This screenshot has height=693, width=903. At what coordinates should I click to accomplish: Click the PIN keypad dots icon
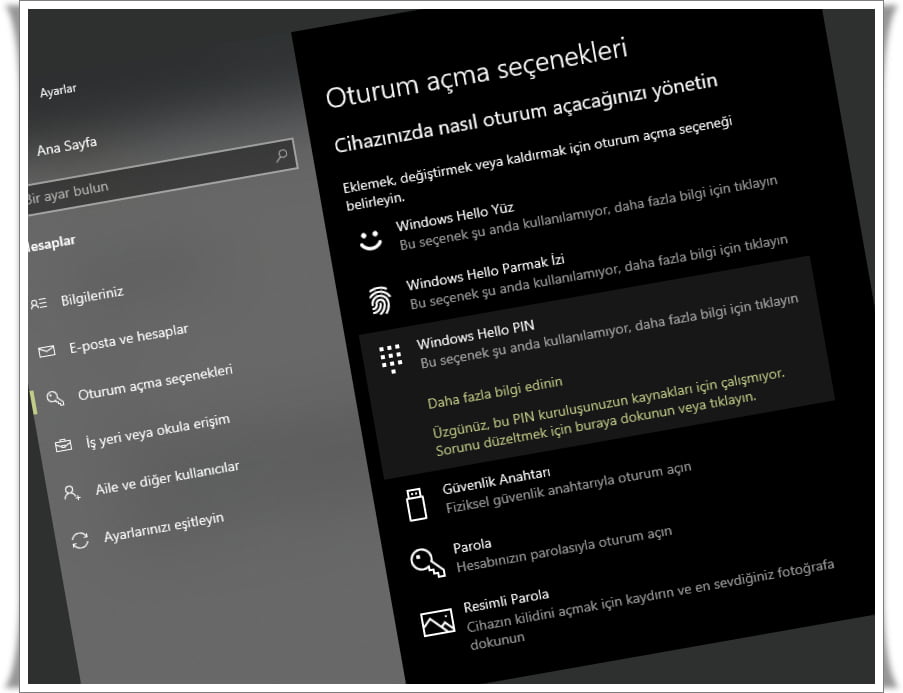point(391,358)
